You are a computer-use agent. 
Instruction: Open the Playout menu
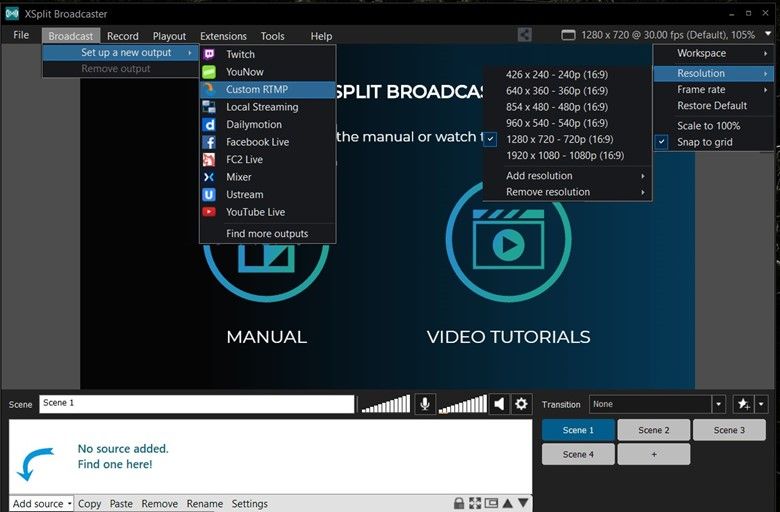(169, 36)
